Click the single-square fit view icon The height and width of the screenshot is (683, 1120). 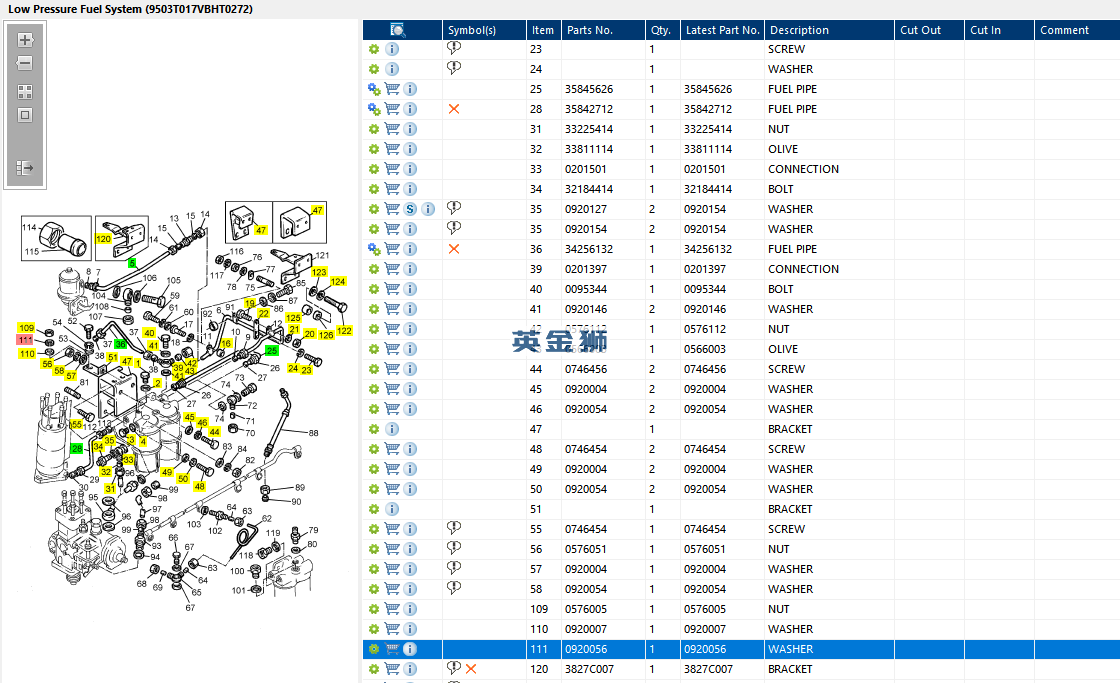pos(25,115)
